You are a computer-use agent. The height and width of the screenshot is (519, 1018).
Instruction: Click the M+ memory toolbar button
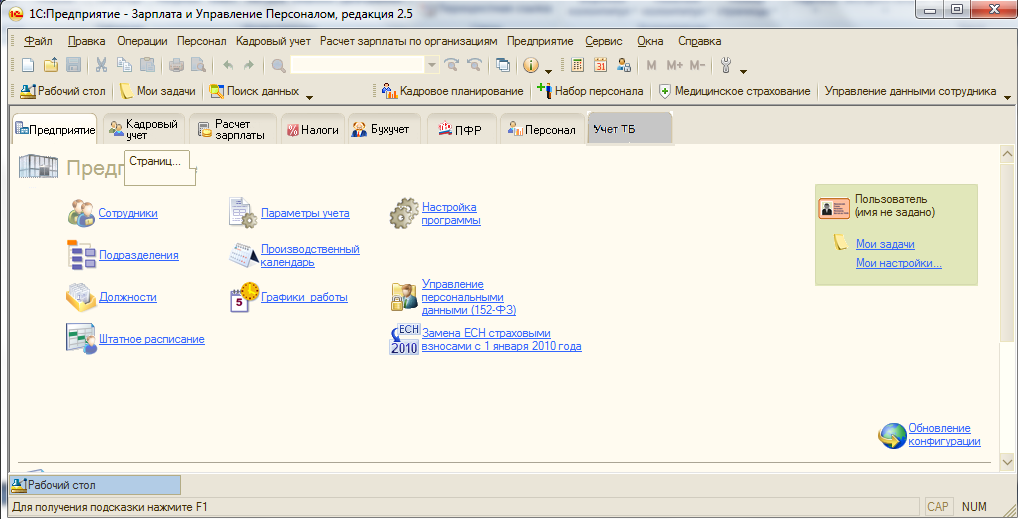(675, 65)
